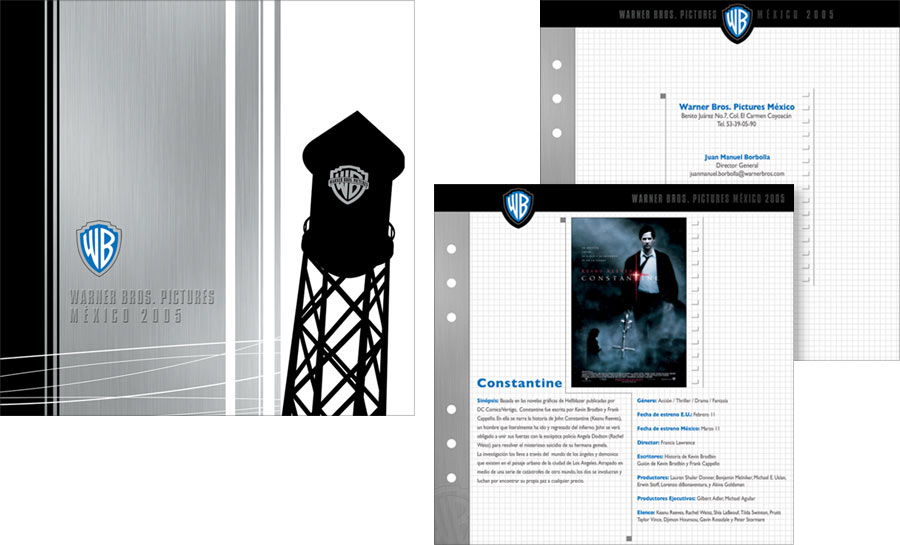Click the silver WB logo on the water tower

(348, 185)
